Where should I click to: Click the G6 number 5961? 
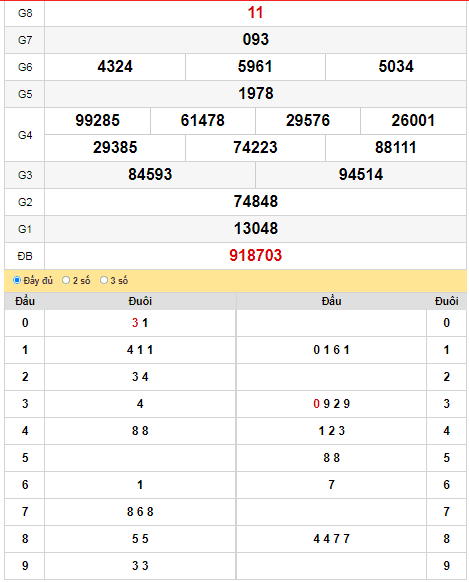pos(255,67)
